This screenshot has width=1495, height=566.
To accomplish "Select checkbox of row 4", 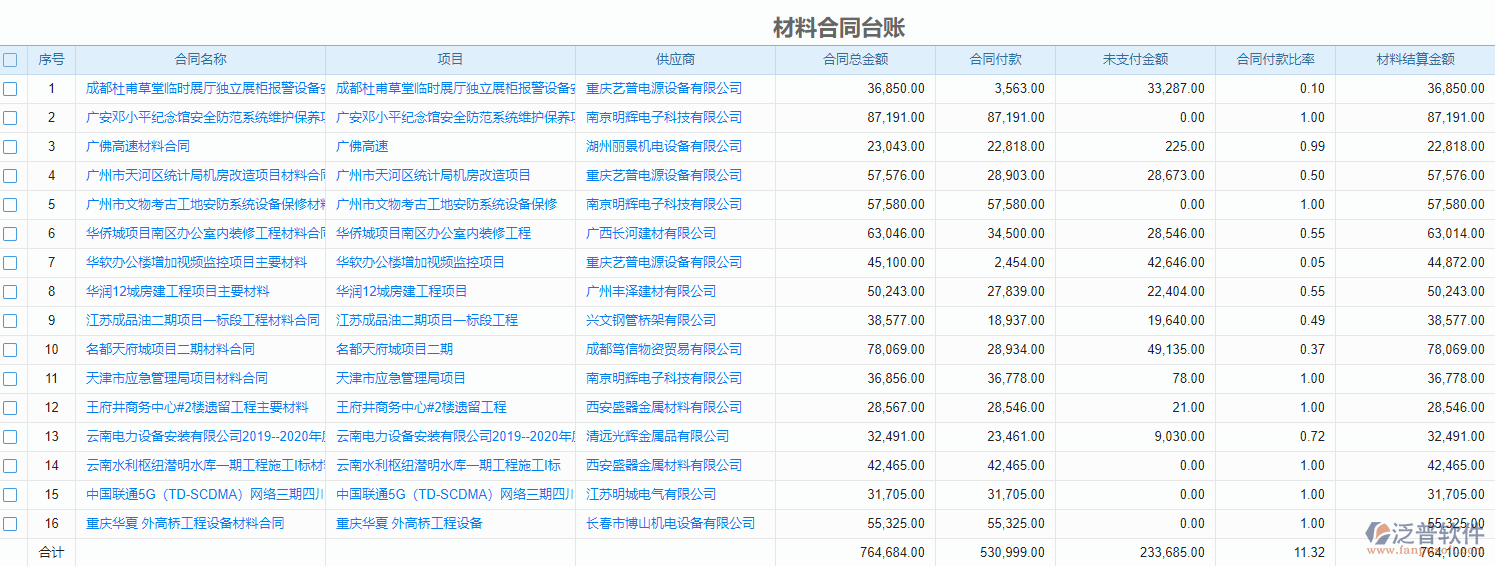I will [10, 176].
